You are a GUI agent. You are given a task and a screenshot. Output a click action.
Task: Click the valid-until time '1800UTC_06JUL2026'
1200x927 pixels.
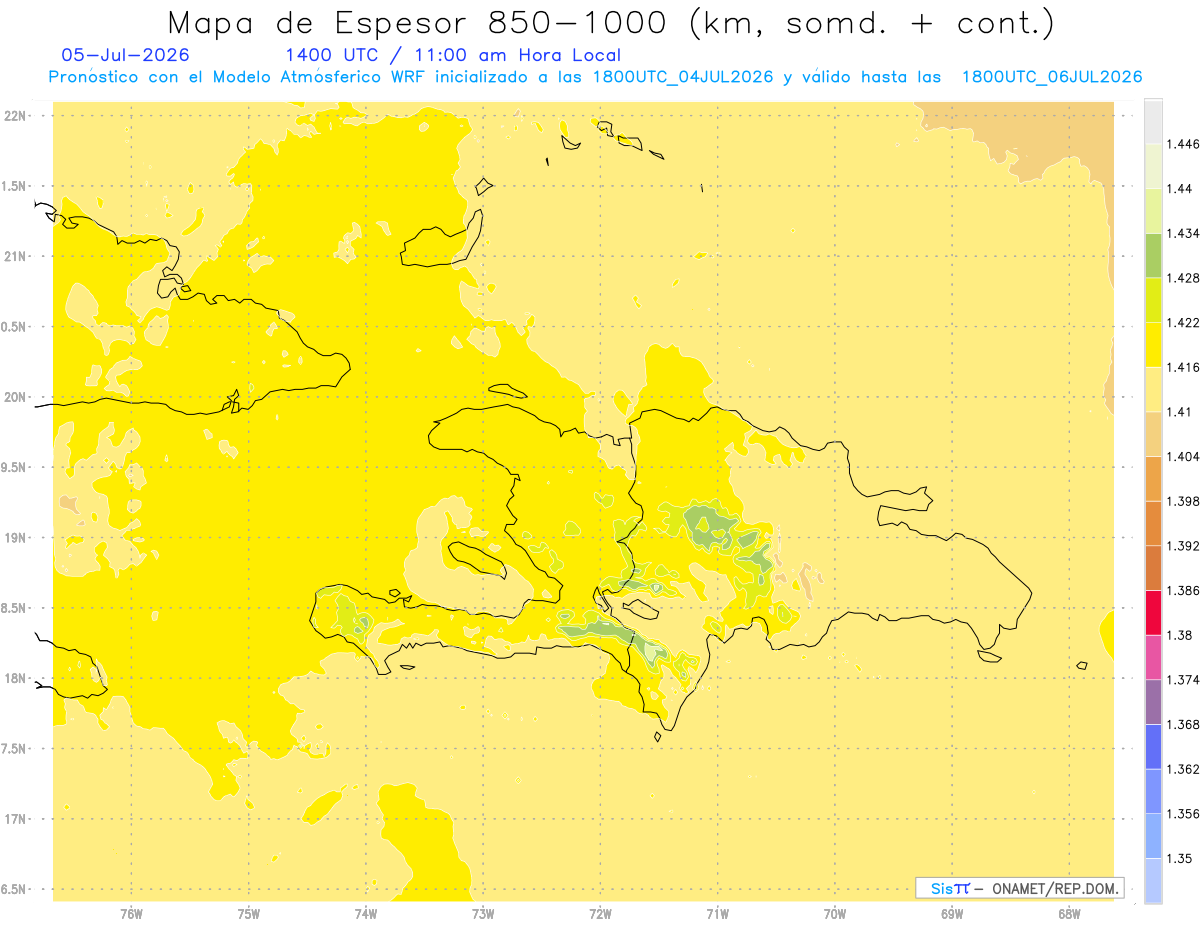pyautogui.click(x=1051, y=77)
